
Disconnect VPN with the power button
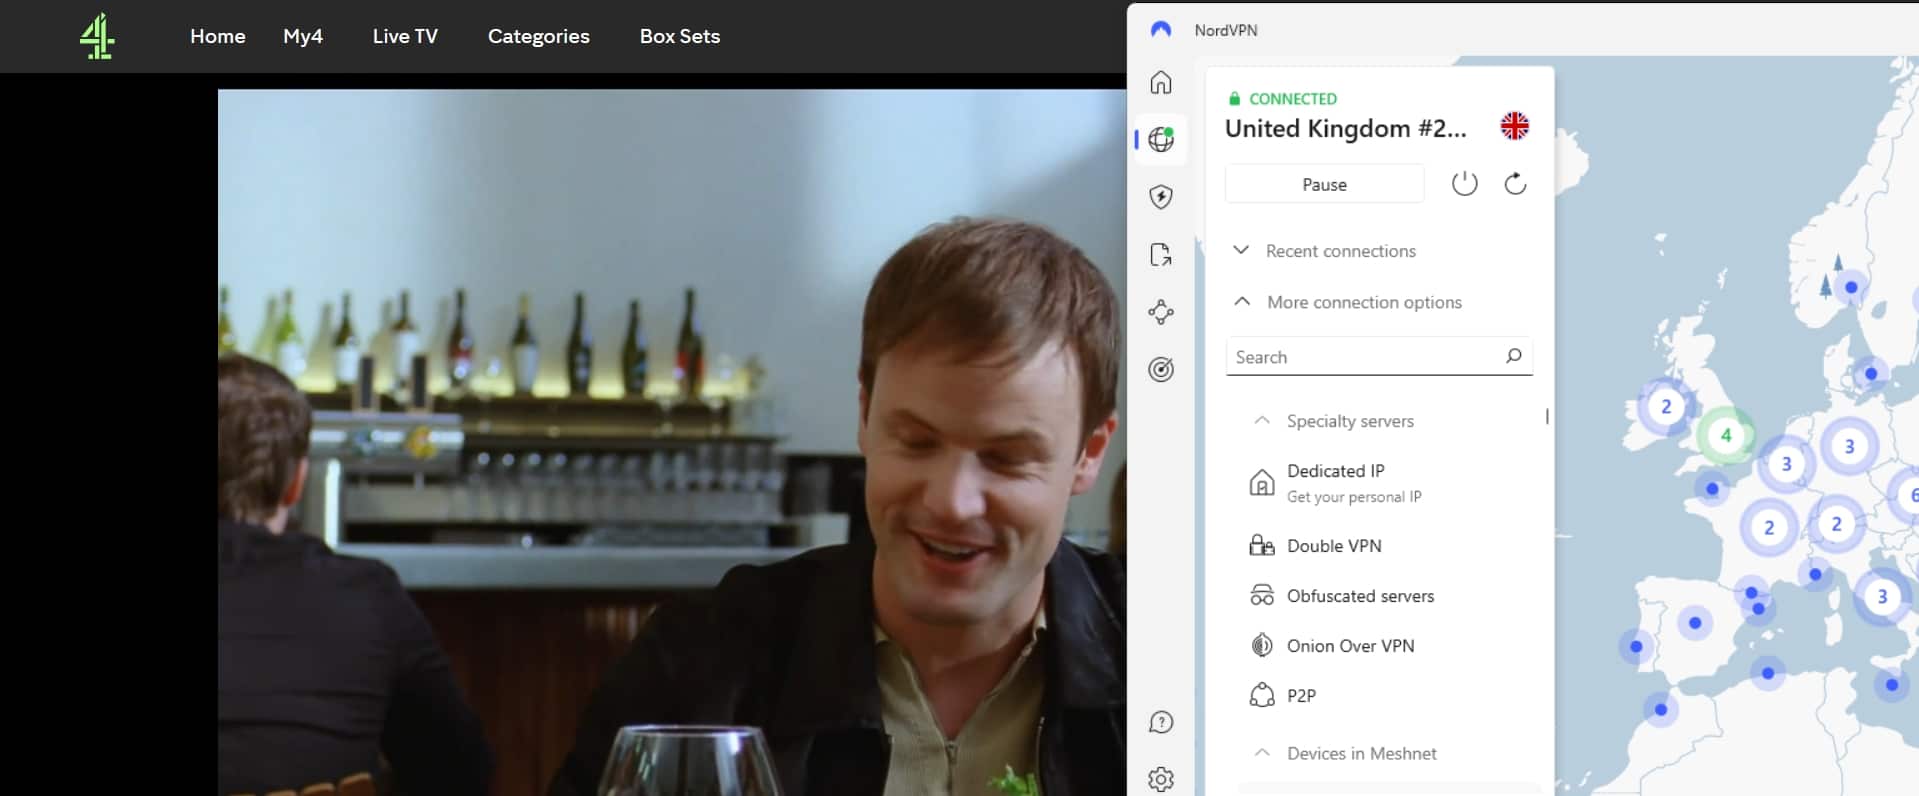1464,184
